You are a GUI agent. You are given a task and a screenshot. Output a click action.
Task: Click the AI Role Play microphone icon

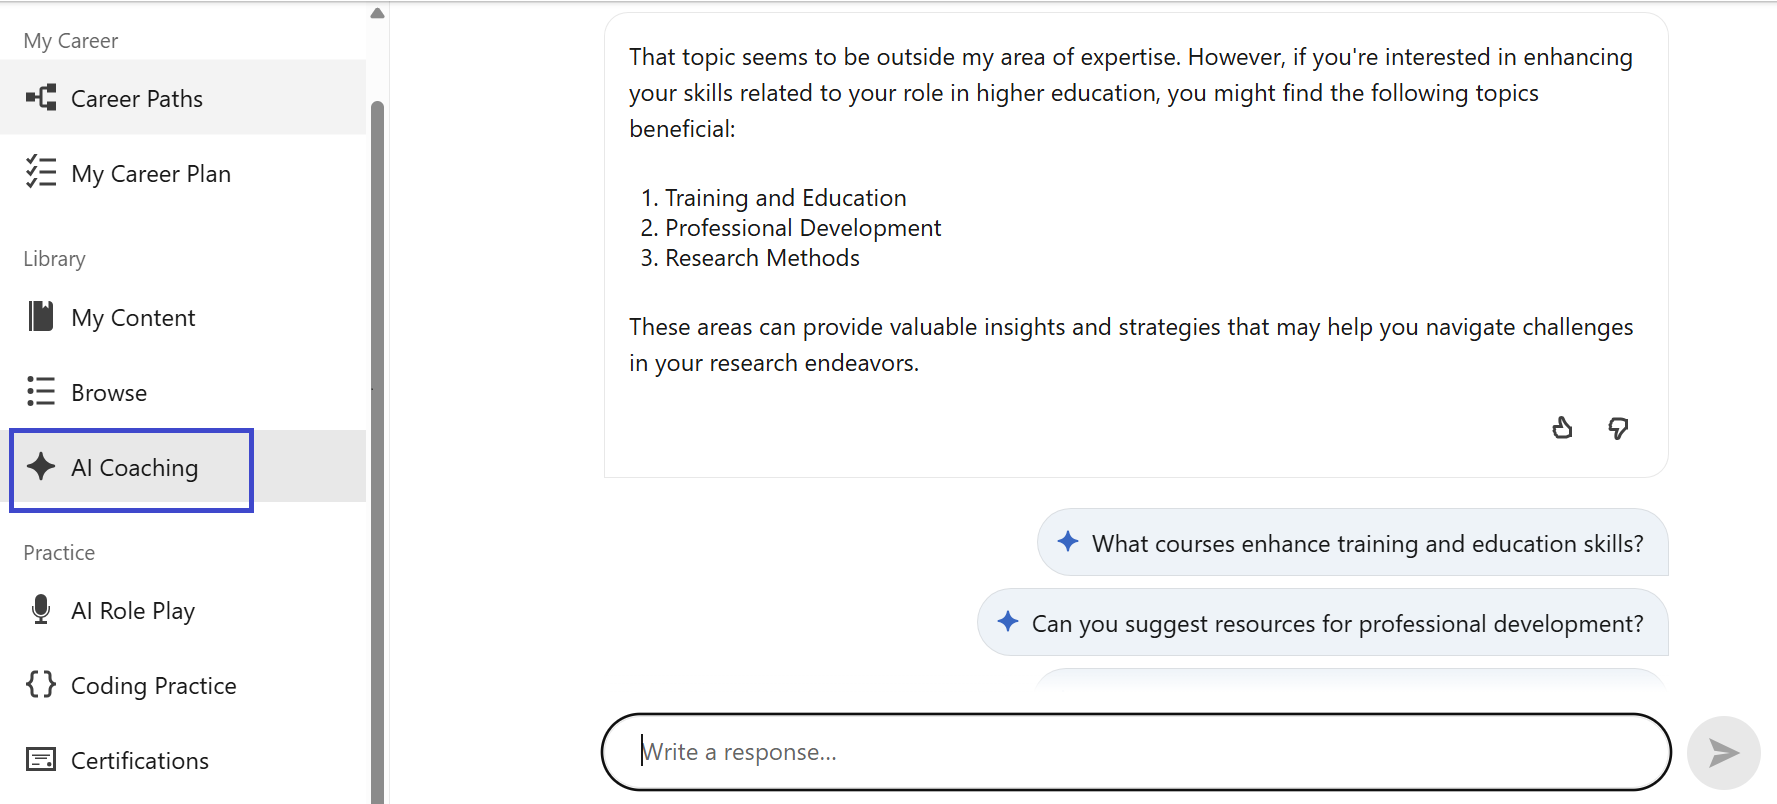point(41,610)
